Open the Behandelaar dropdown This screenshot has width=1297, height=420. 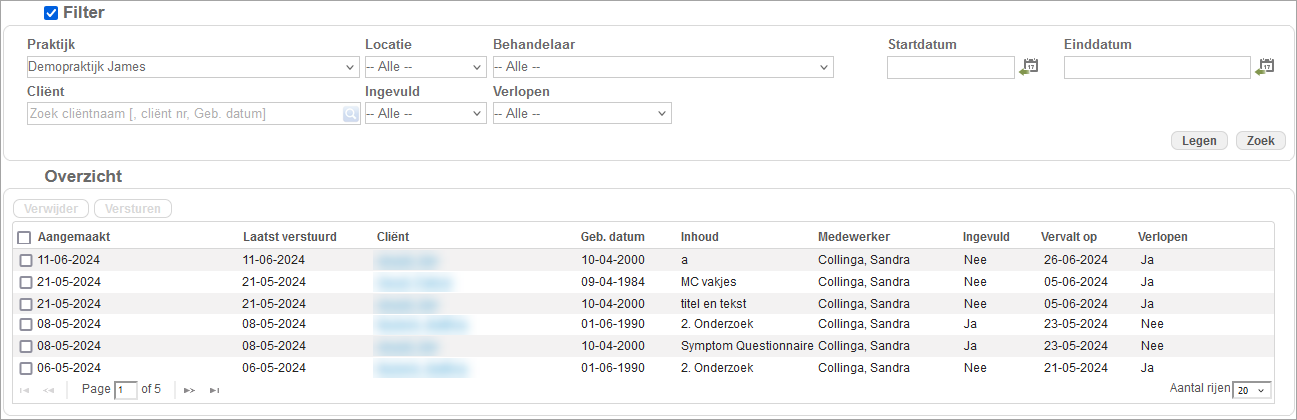(662, 68)
